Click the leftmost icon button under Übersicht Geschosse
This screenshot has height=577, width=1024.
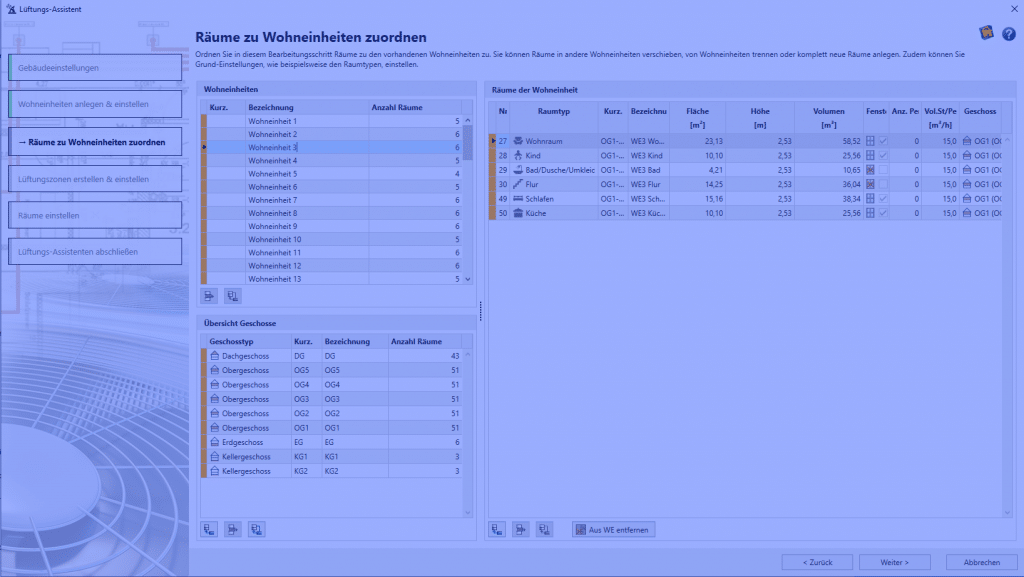209,529
